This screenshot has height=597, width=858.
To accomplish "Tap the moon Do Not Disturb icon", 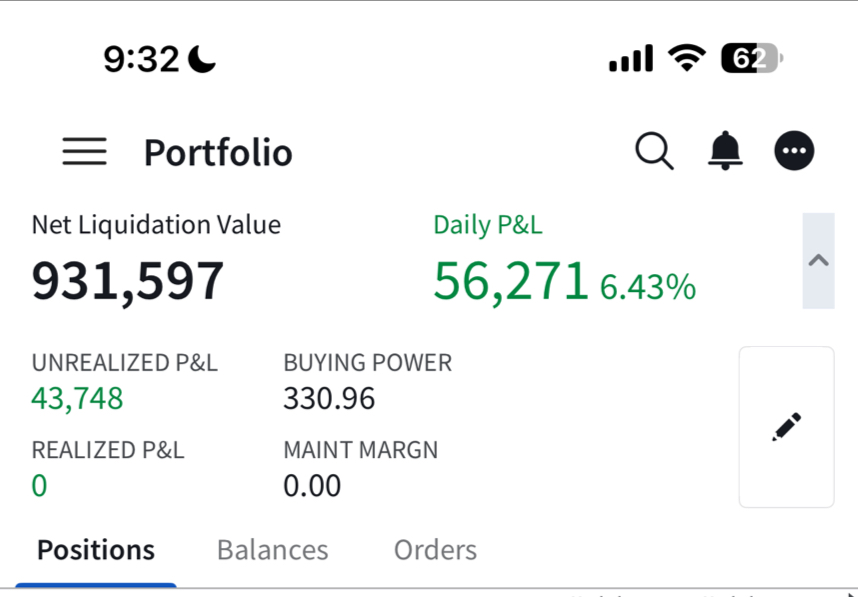I will click(202, 59).
